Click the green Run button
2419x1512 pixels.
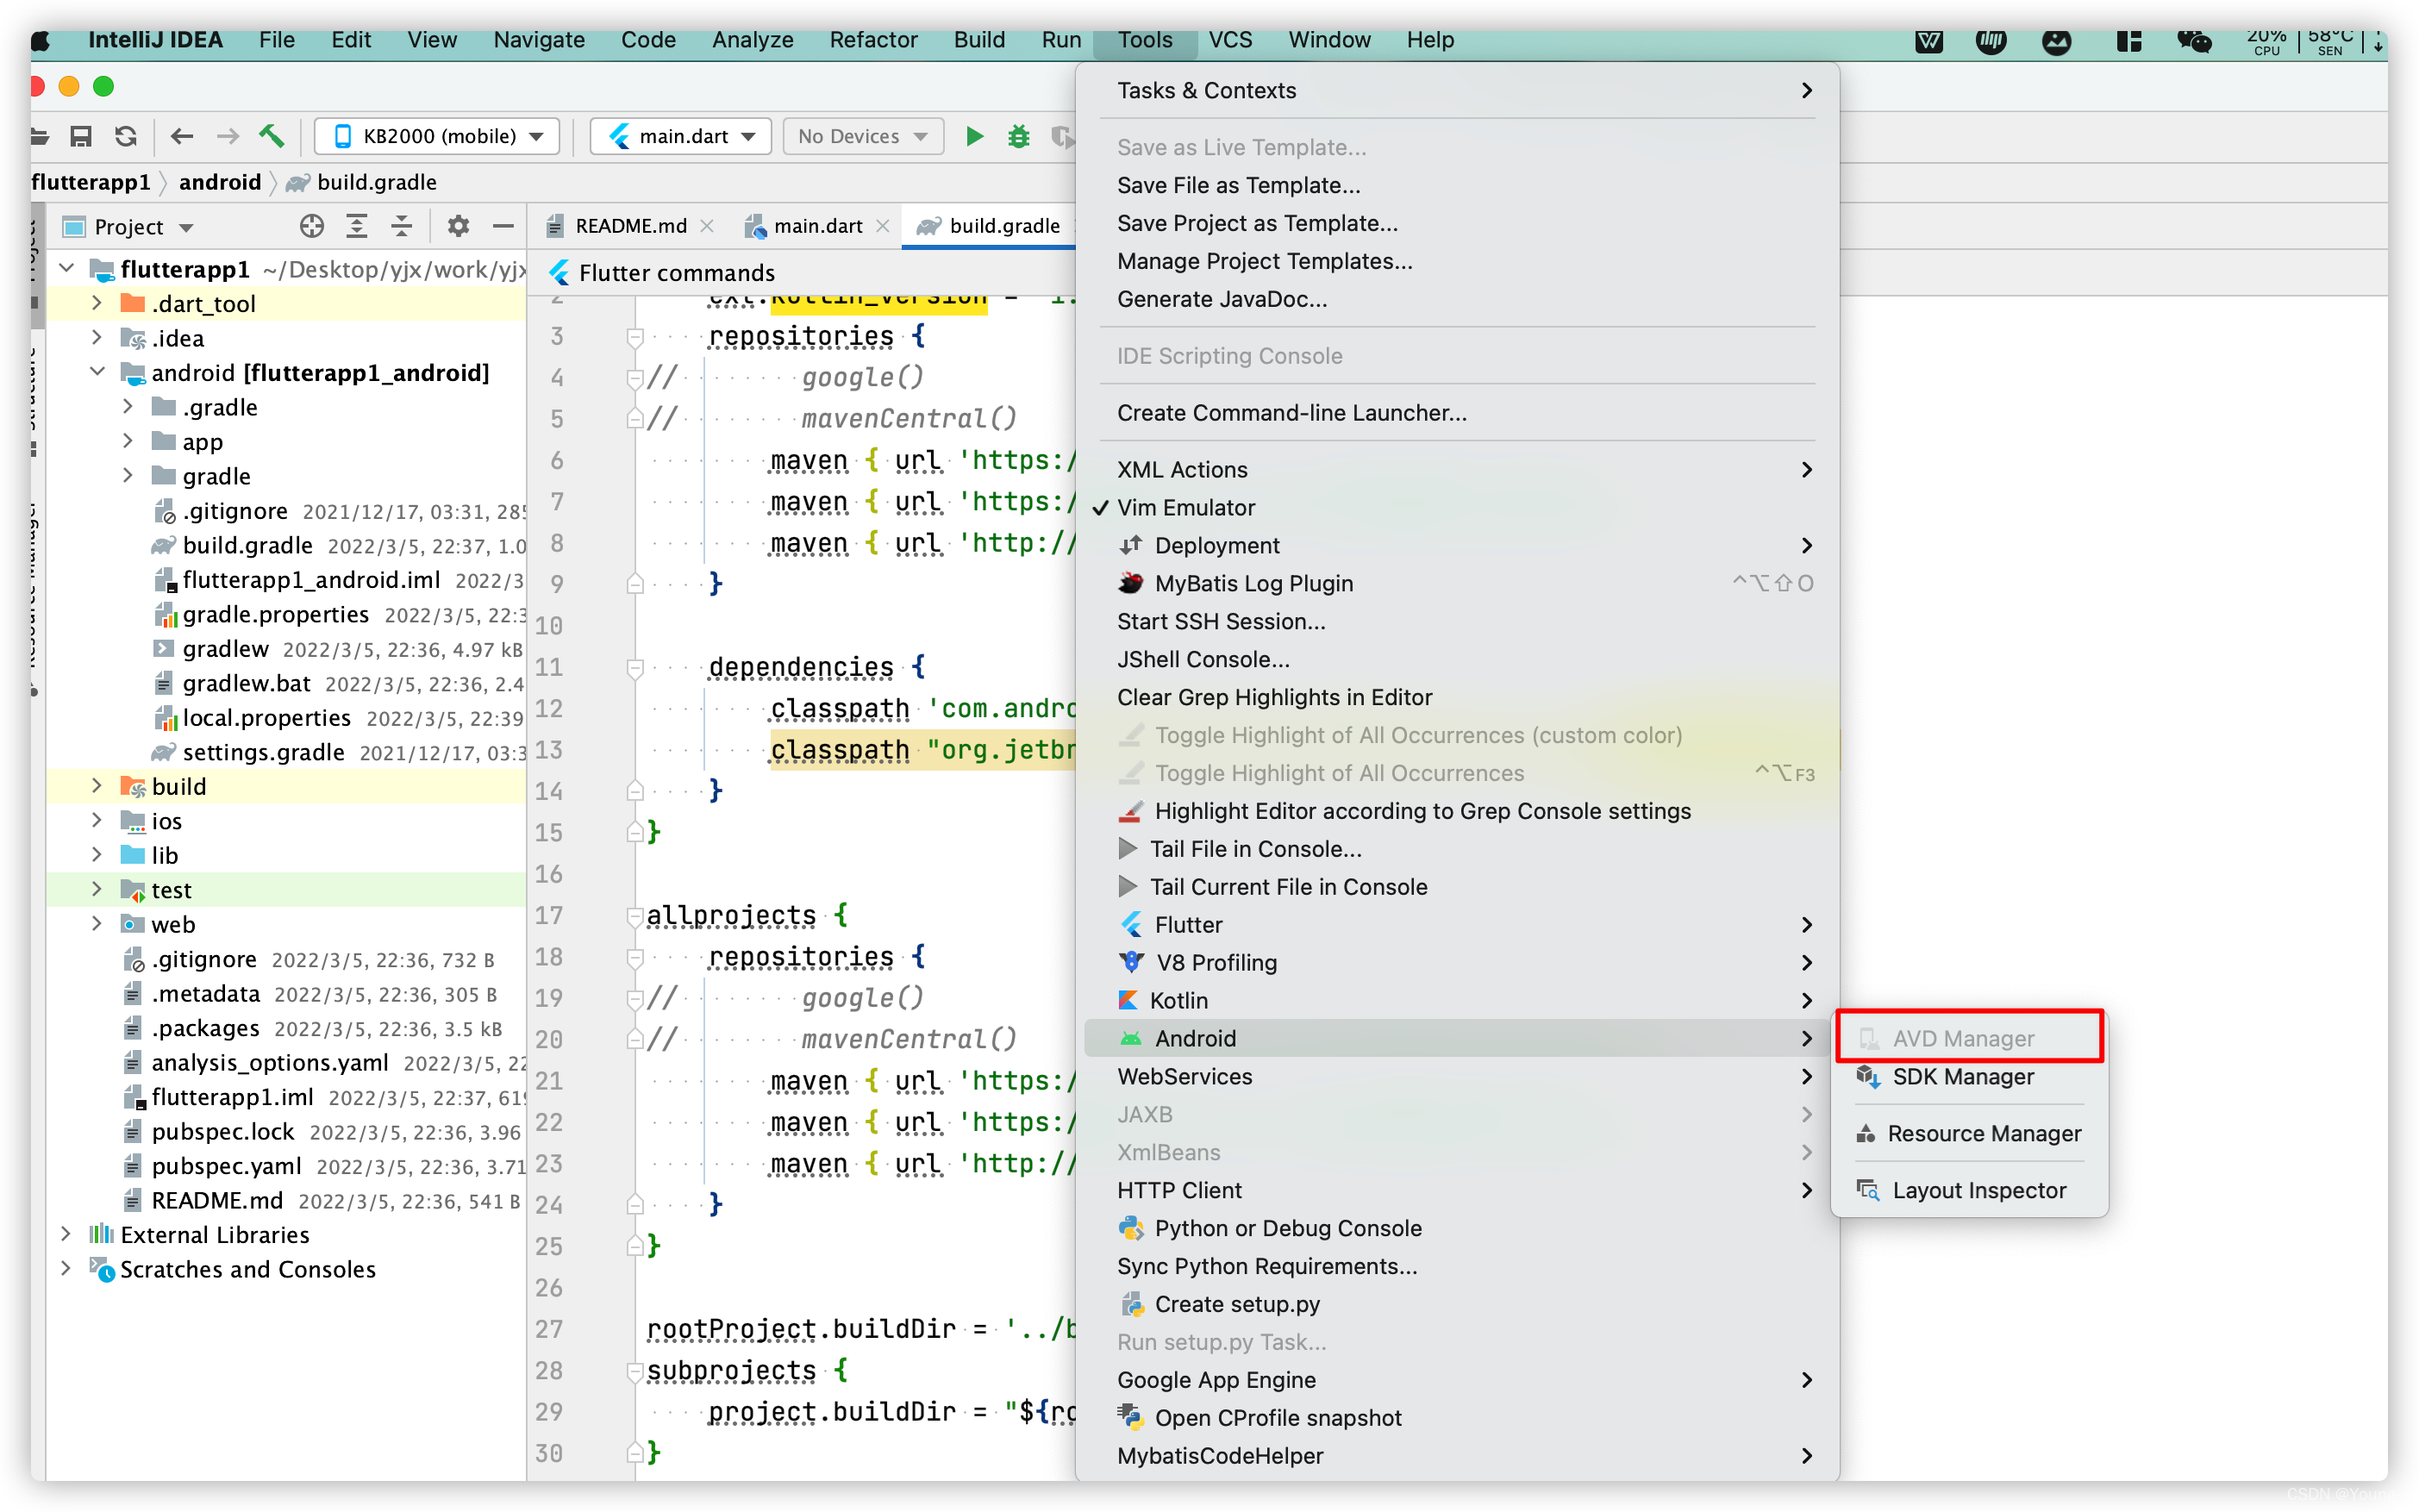coord(974,136)
